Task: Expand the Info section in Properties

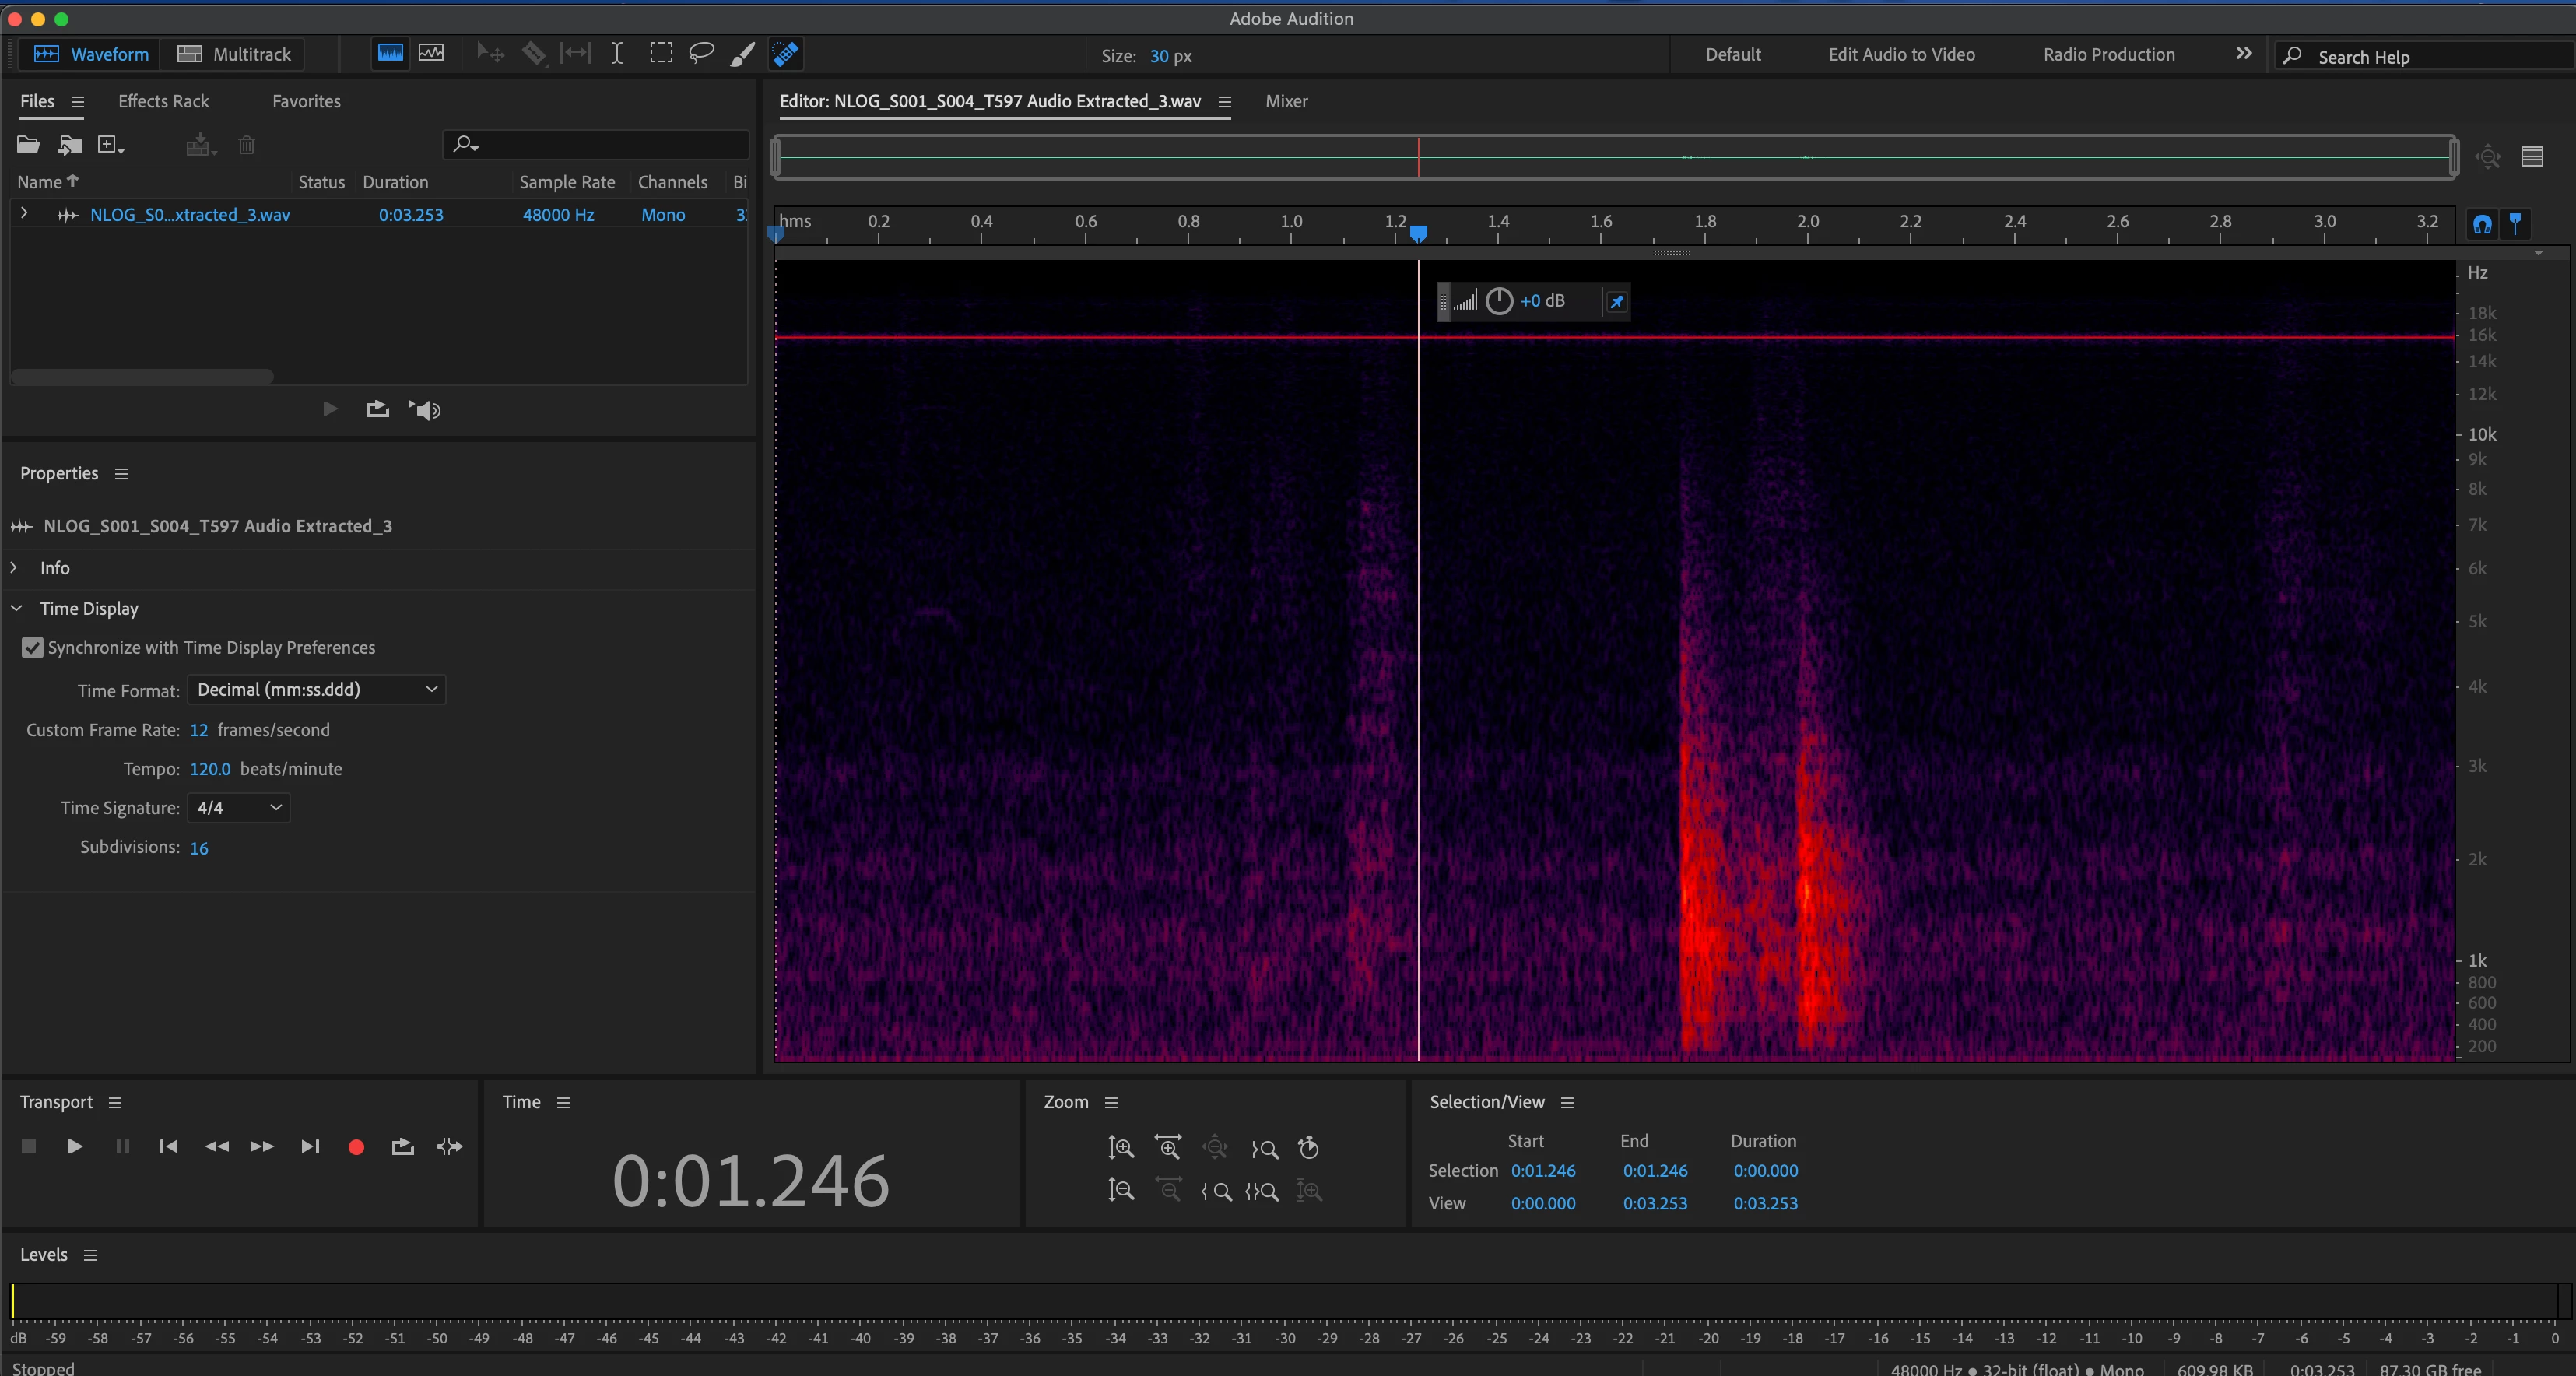Action: [15, 568]
